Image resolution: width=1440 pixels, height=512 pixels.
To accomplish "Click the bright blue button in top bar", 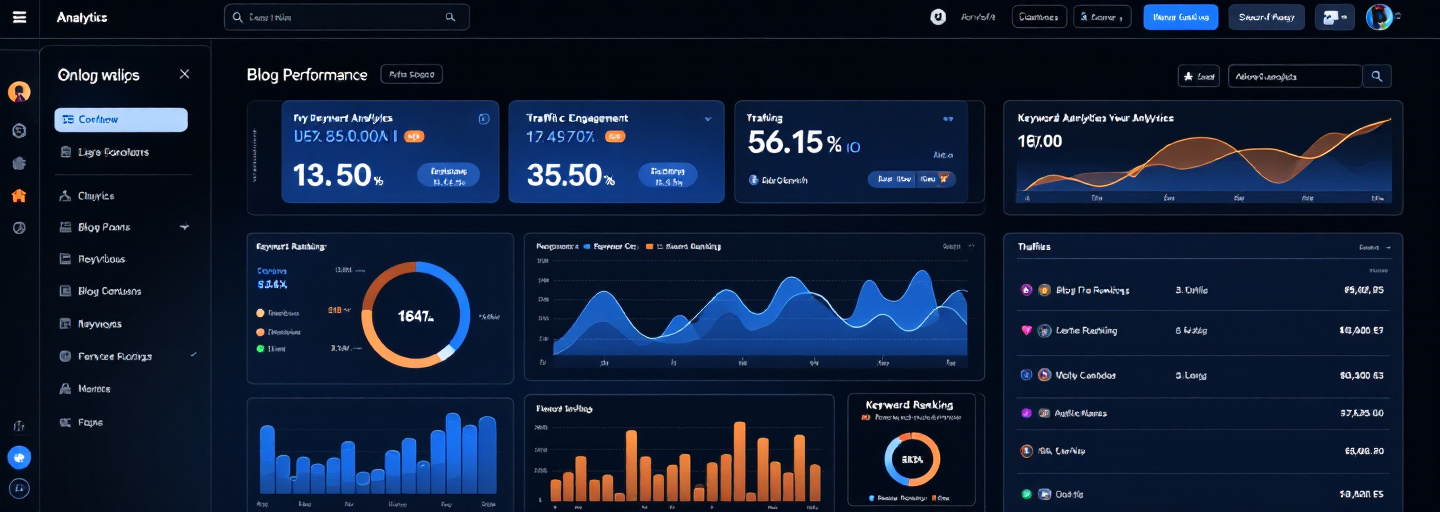I will [x=1180, y=17].
